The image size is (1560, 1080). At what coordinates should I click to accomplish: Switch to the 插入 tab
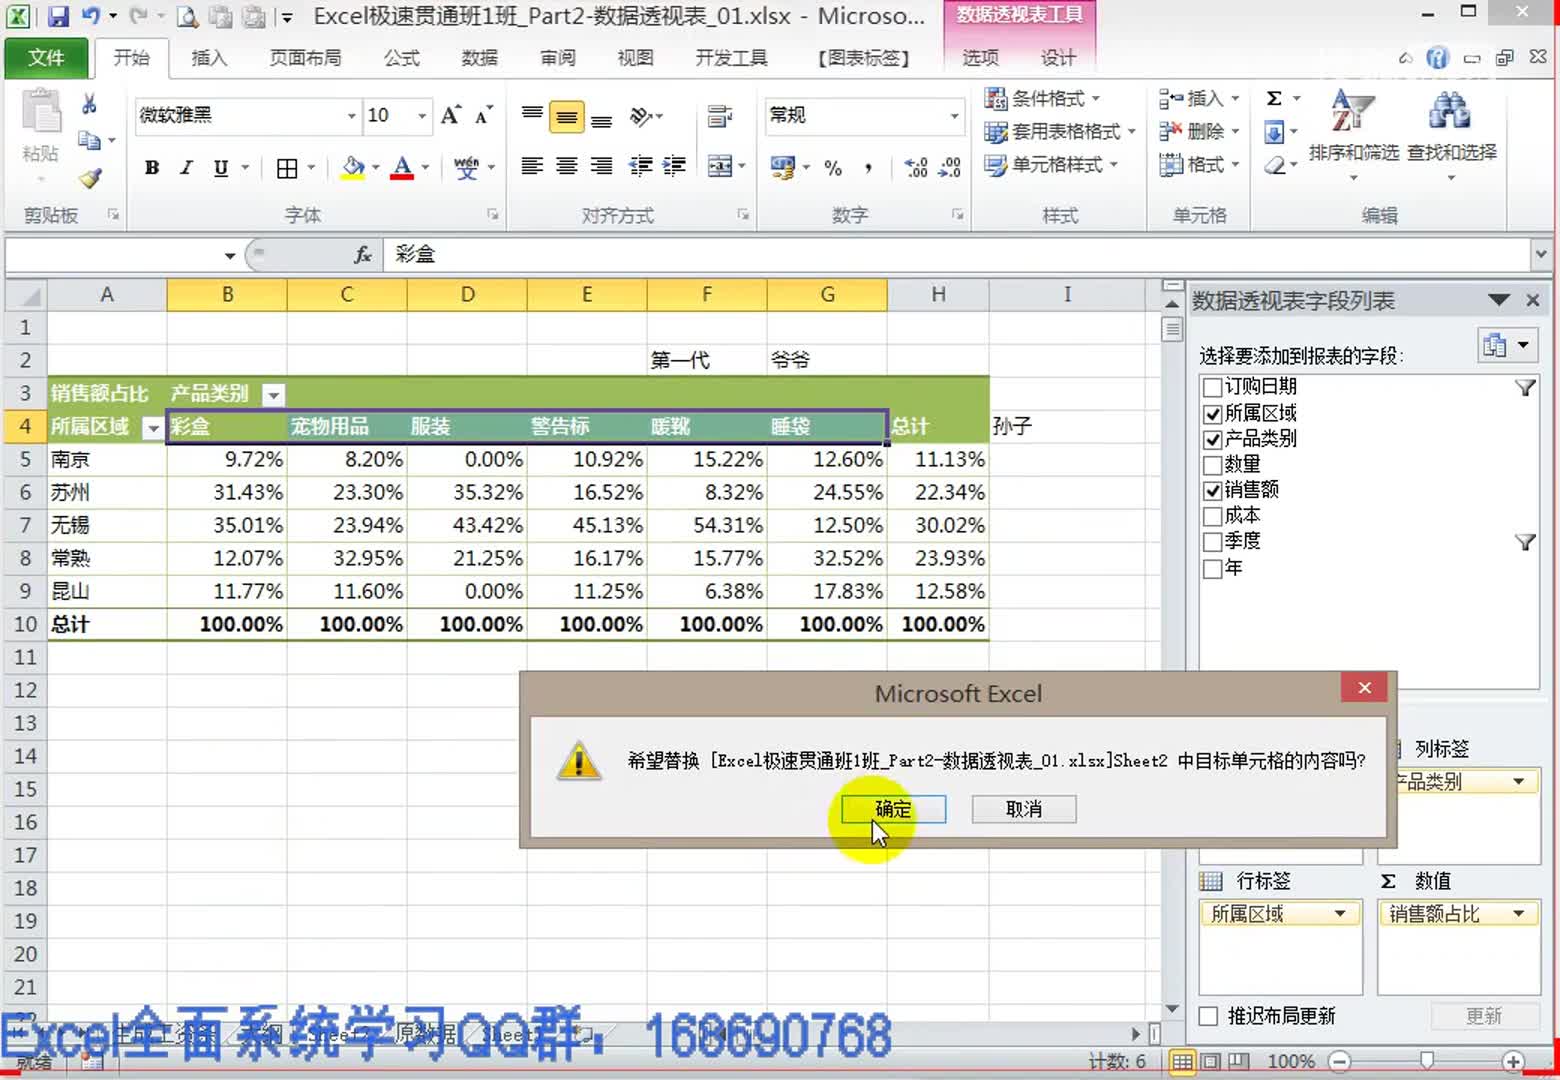[209, 58]
